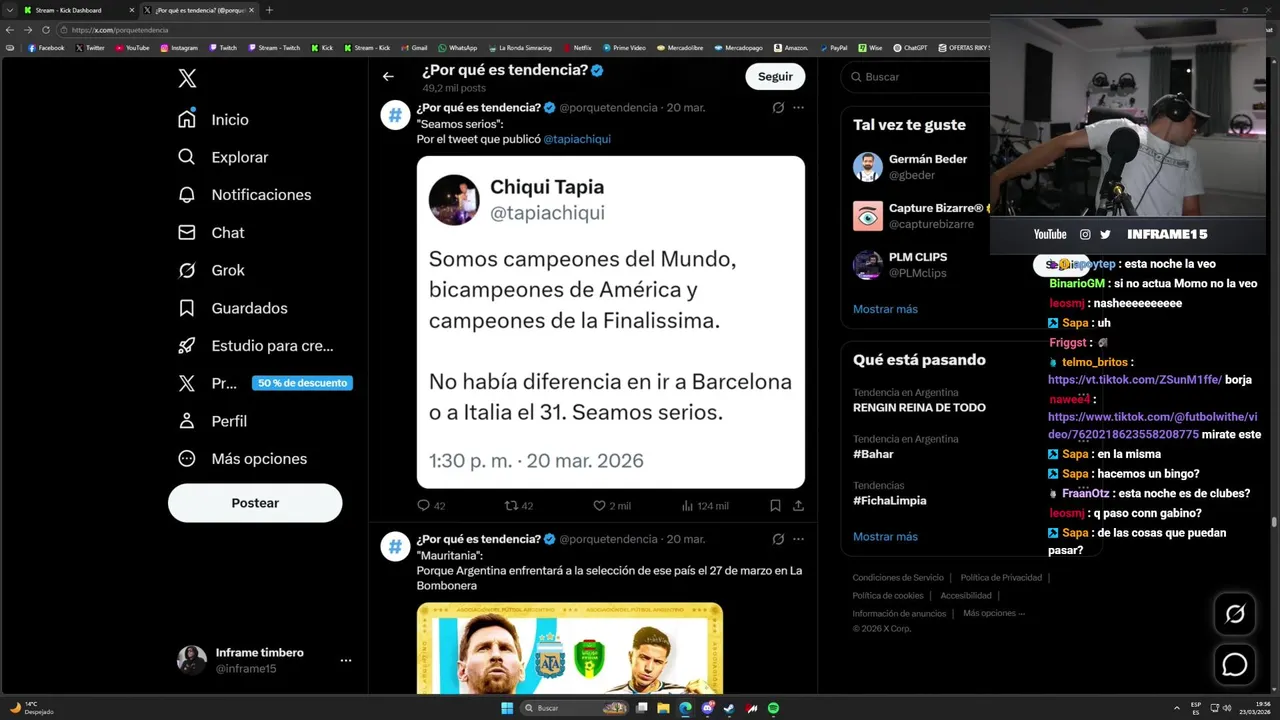Open the floating messages chat button
This screenshot has width=1280, height=720.
(x=1235, y=664)
